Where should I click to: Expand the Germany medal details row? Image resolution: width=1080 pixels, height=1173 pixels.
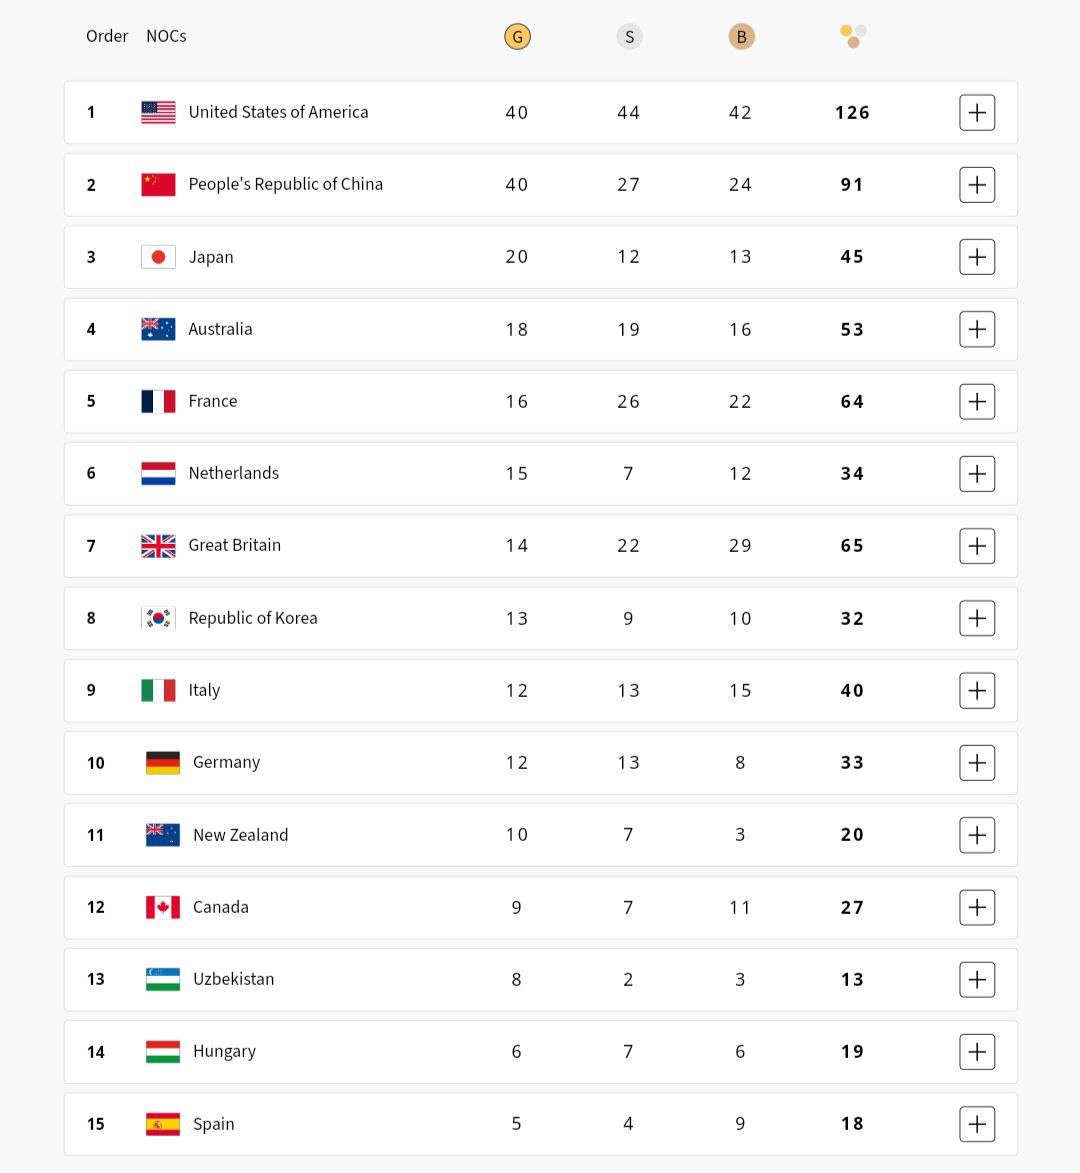point(977,762)
